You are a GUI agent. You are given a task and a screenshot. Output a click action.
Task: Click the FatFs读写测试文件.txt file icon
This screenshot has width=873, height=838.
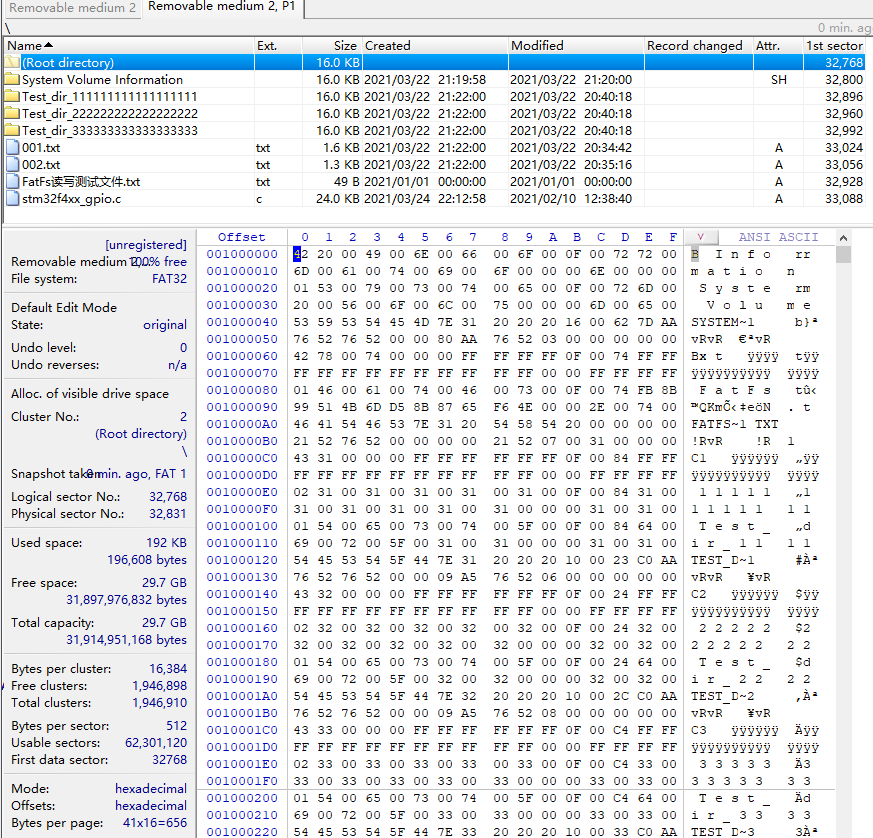click(x=14, y=181)
